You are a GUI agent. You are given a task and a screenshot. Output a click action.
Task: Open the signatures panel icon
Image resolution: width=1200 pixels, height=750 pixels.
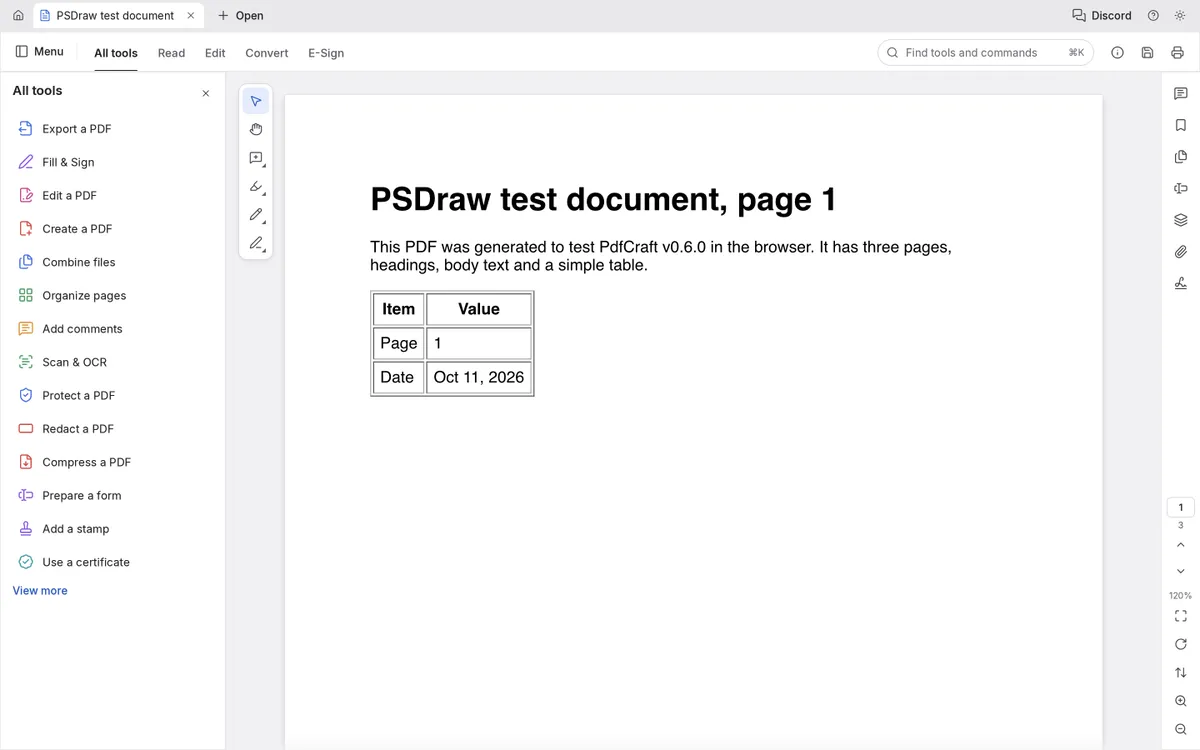1181,283
